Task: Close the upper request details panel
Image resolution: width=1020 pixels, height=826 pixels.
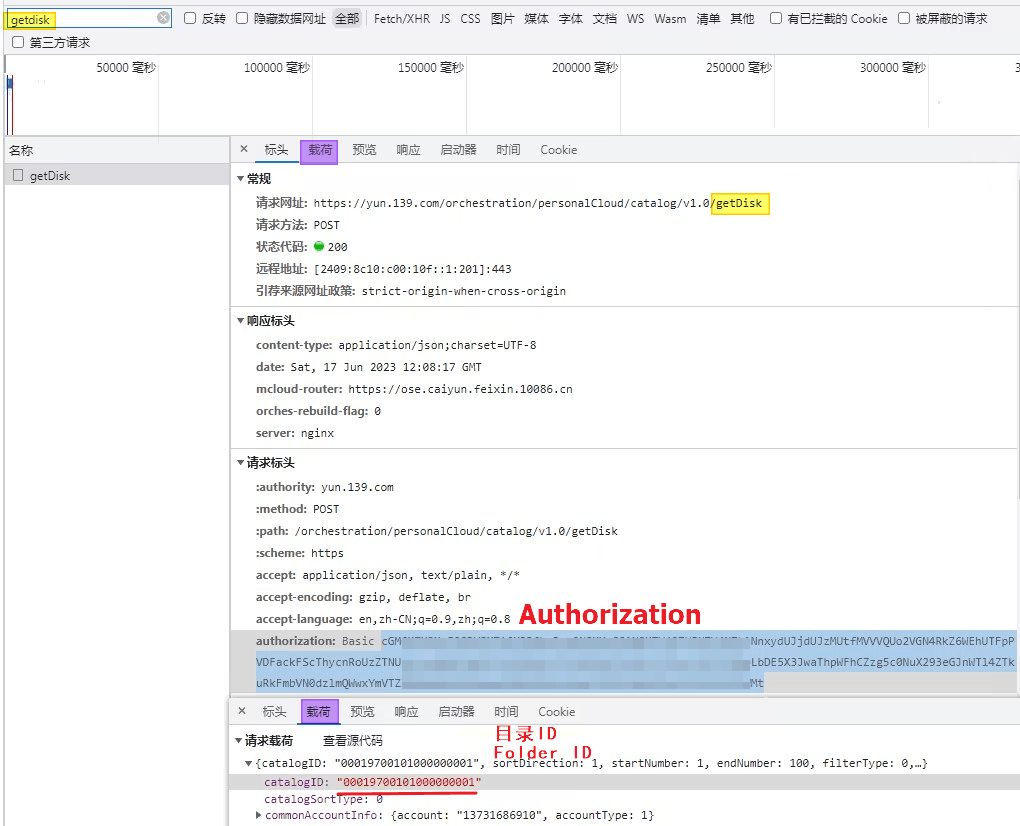Action: [x=243, y=149]
